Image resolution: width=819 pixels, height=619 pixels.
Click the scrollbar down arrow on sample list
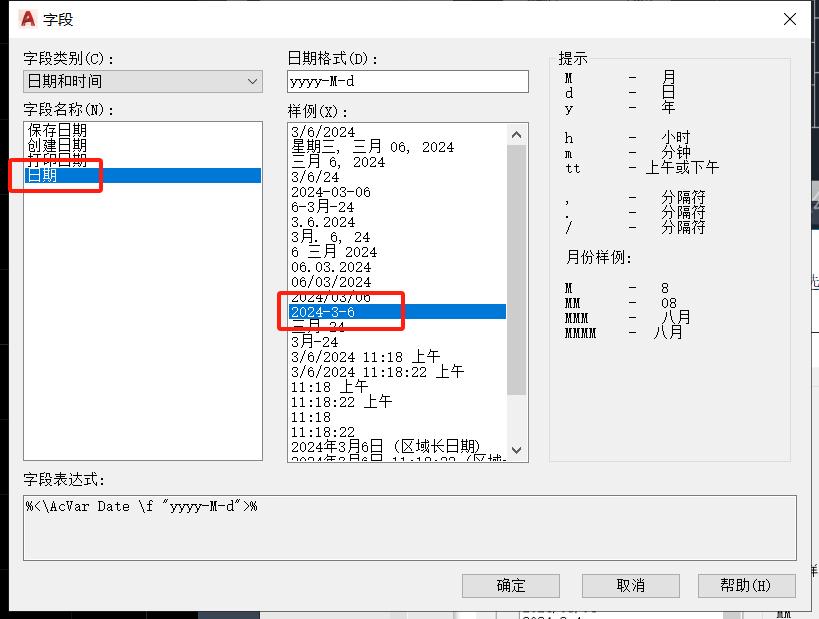(x=516, y=450)
